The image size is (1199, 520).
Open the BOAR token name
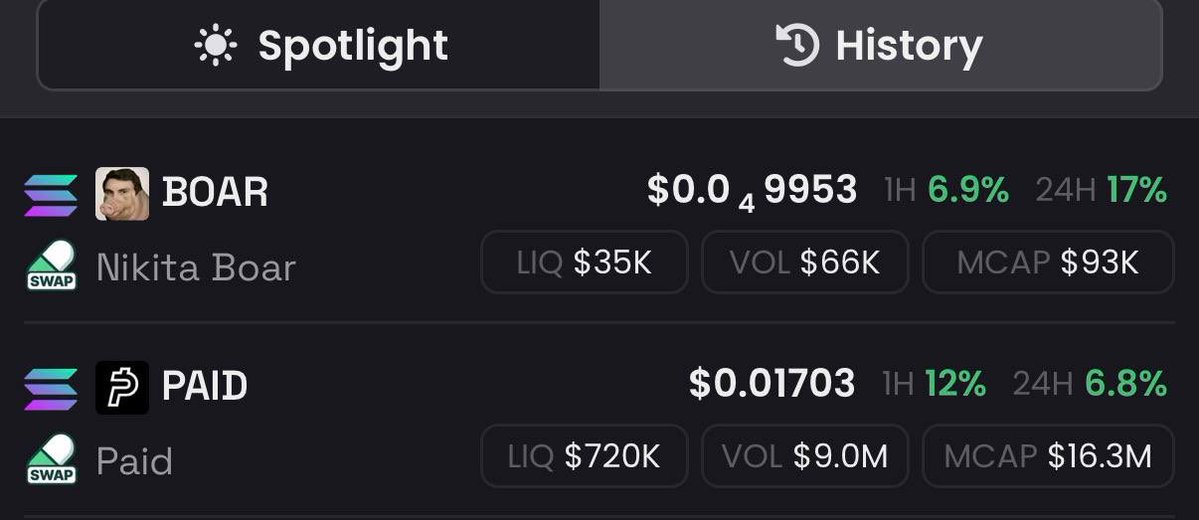215,191
